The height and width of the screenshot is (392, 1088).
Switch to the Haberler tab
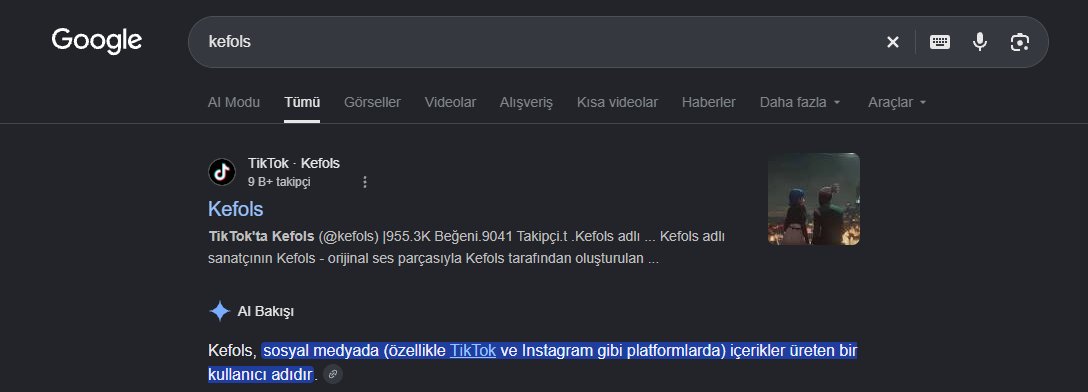(x=708, y=102)
